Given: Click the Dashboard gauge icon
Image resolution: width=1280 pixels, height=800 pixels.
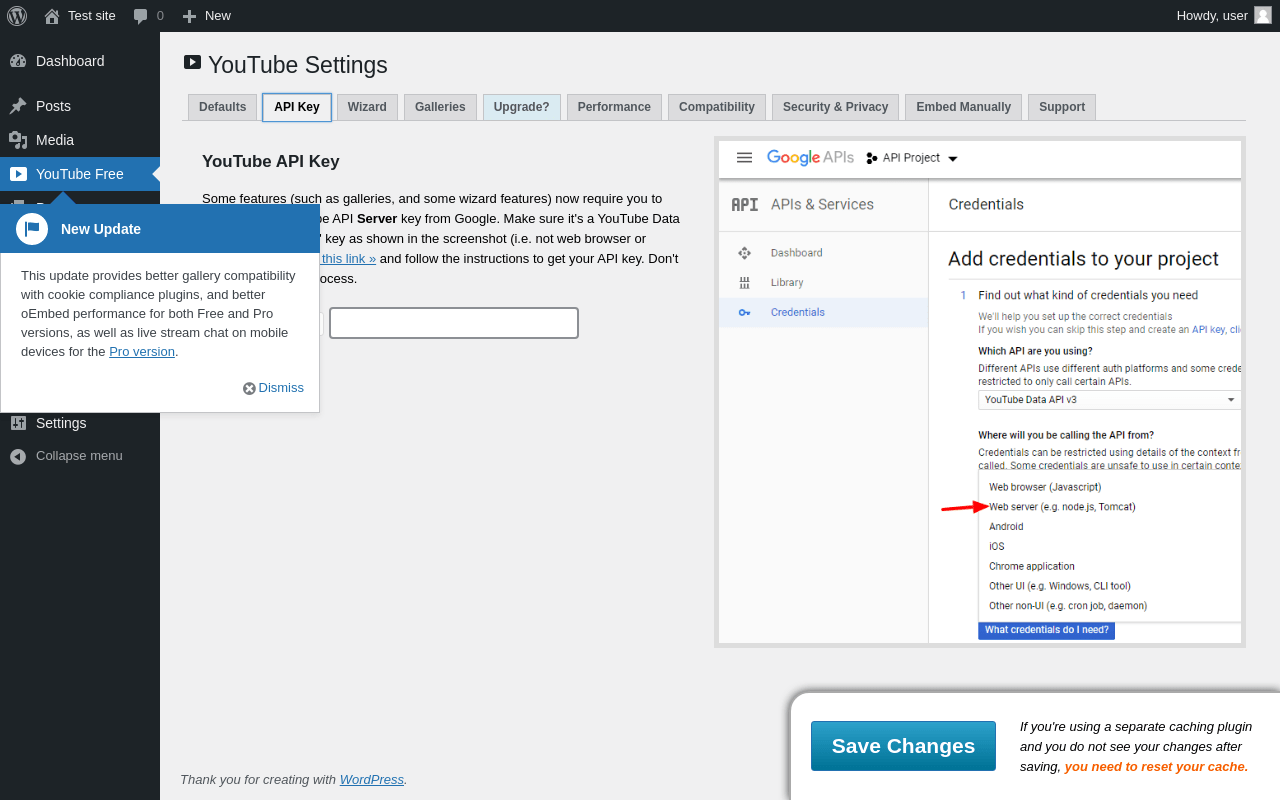Looking at the screenshot, I should 18,61.
